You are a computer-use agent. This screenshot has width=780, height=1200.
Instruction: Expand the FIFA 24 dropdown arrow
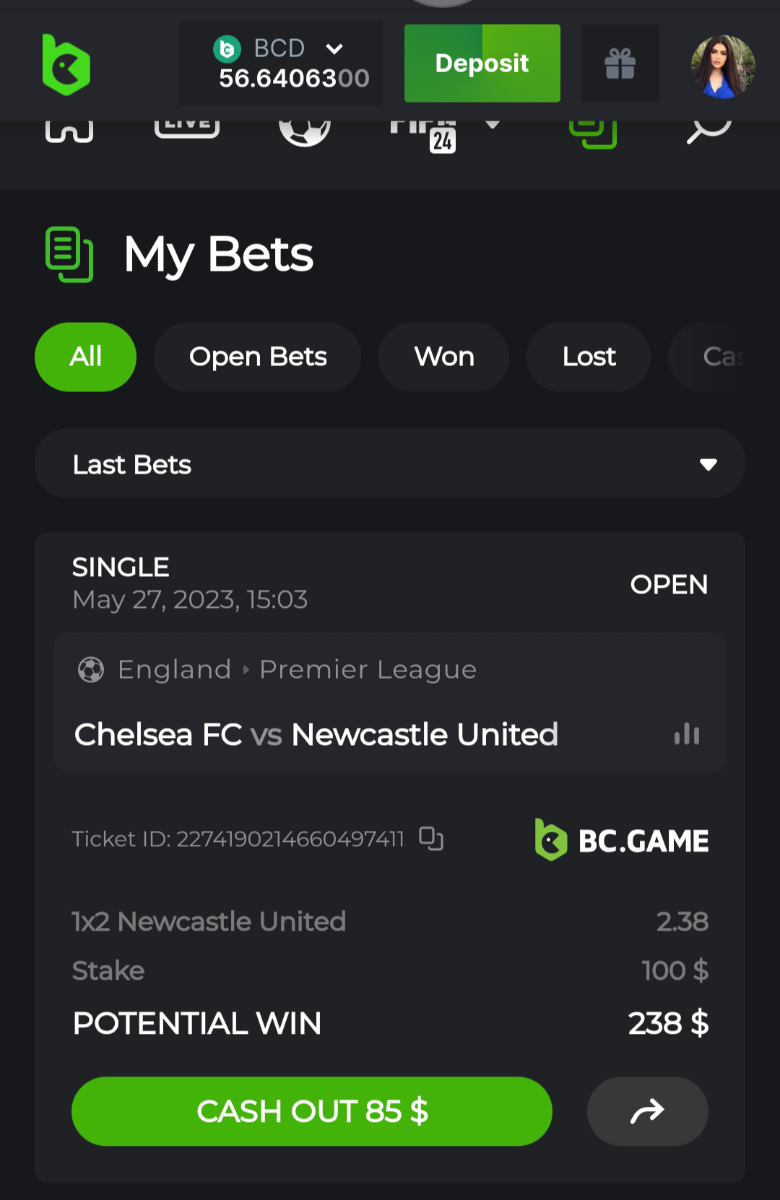pyautogui.click(x=492, y=125)
